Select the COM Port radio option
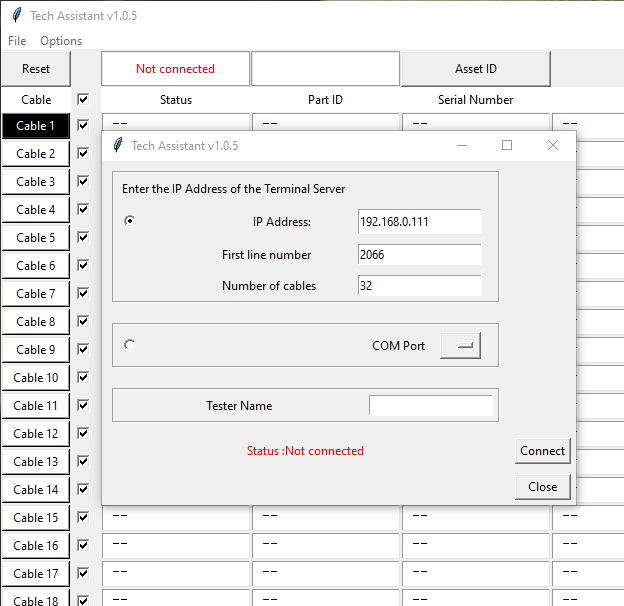 (130, 345)
